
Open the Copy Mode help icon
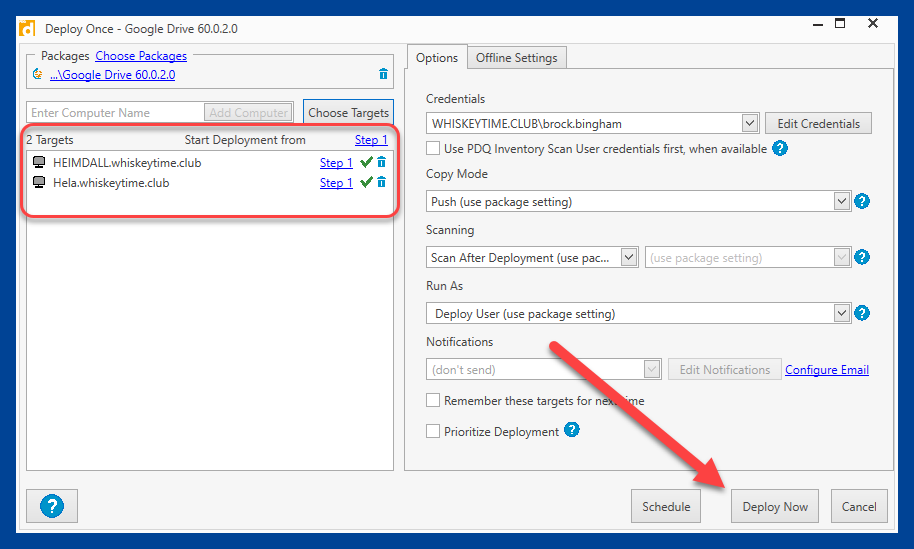(x=862, y=202)
